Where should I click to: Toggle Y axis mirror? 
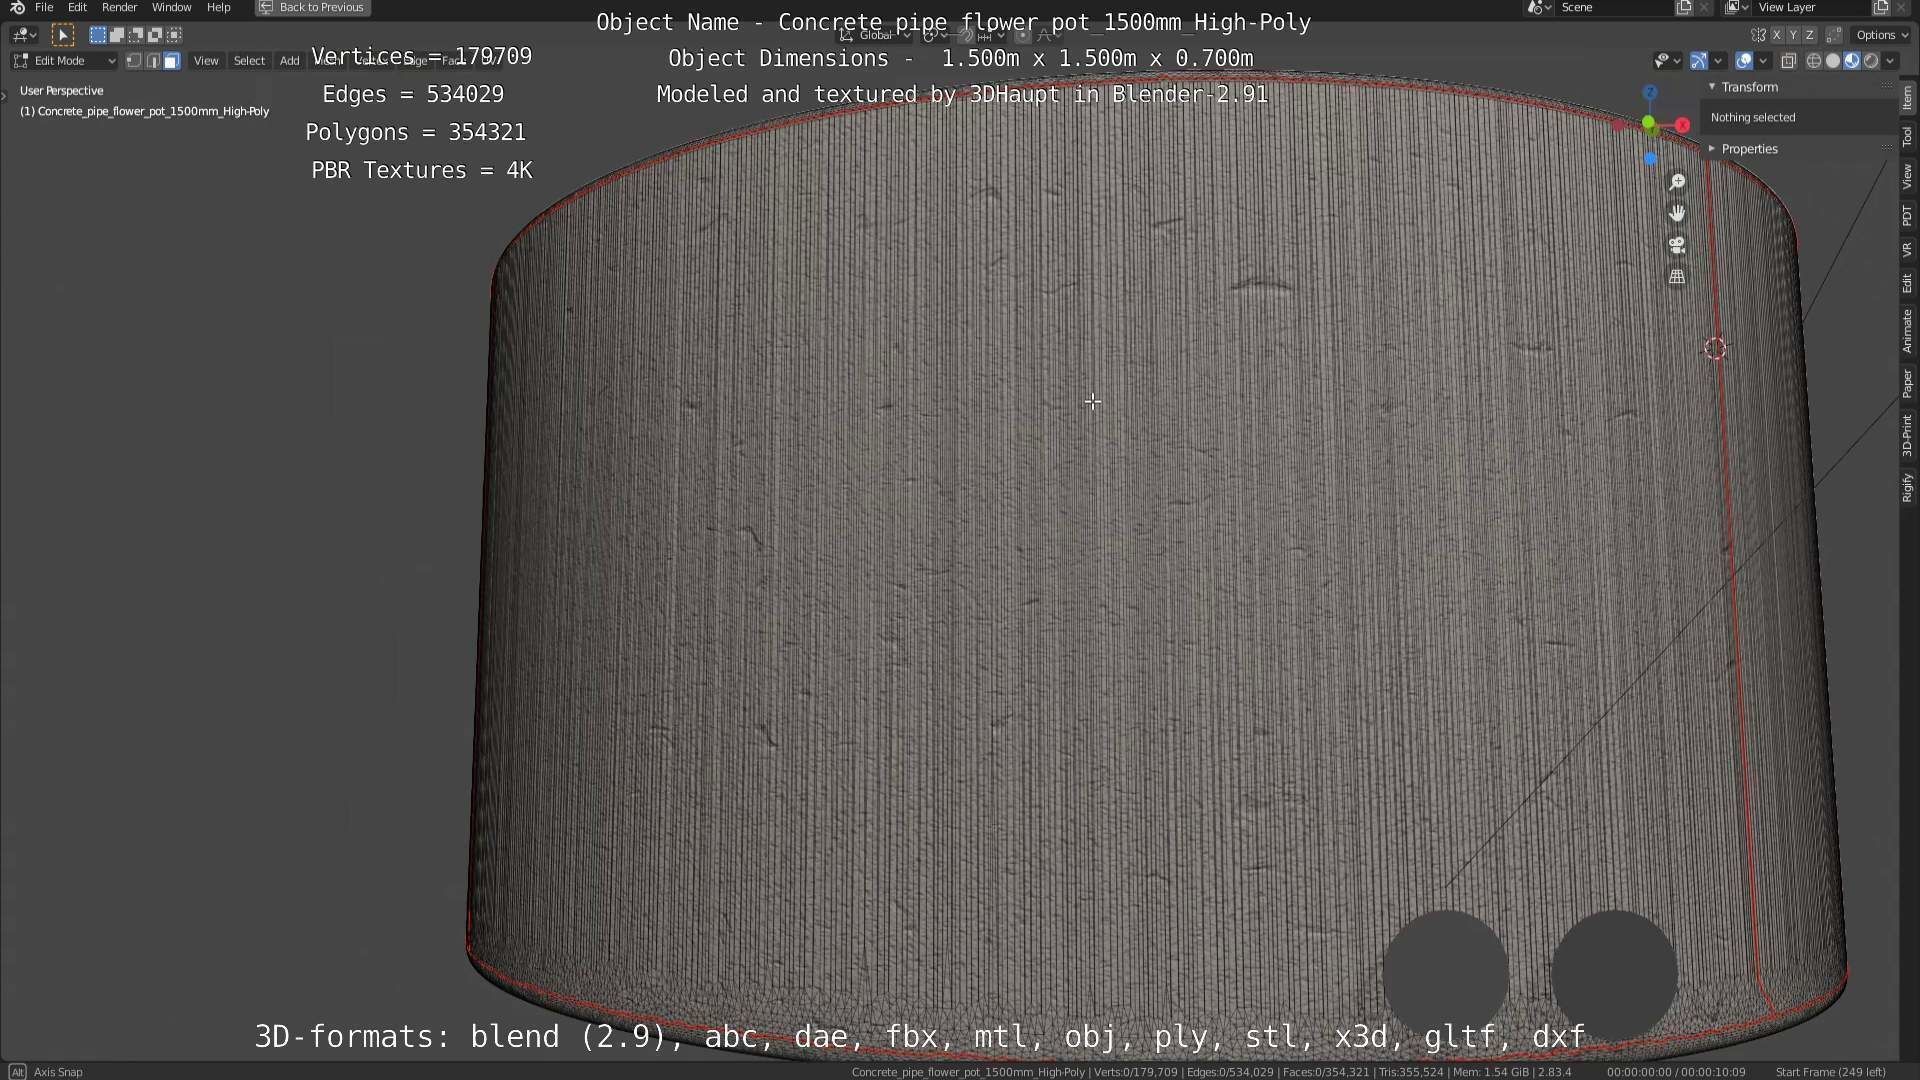(x=1793, y=35)
